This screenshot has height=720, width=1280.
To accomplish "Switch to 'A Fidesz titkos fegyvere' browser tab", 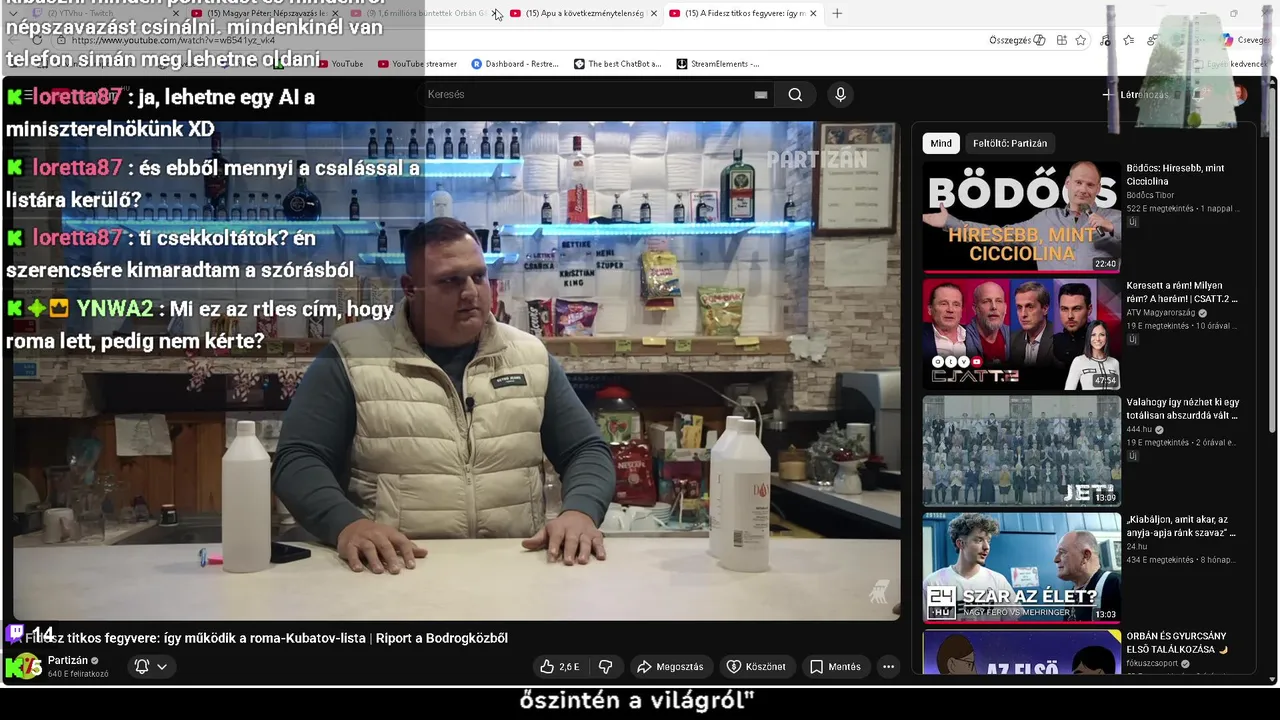I will pyautogui.click(x=744, y=13).
